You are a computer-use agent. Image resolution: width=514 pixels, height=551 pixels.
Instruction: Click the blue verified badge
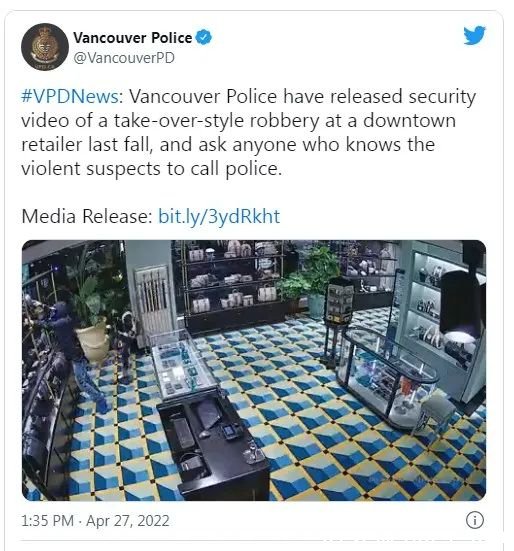[x=203, y=38]
